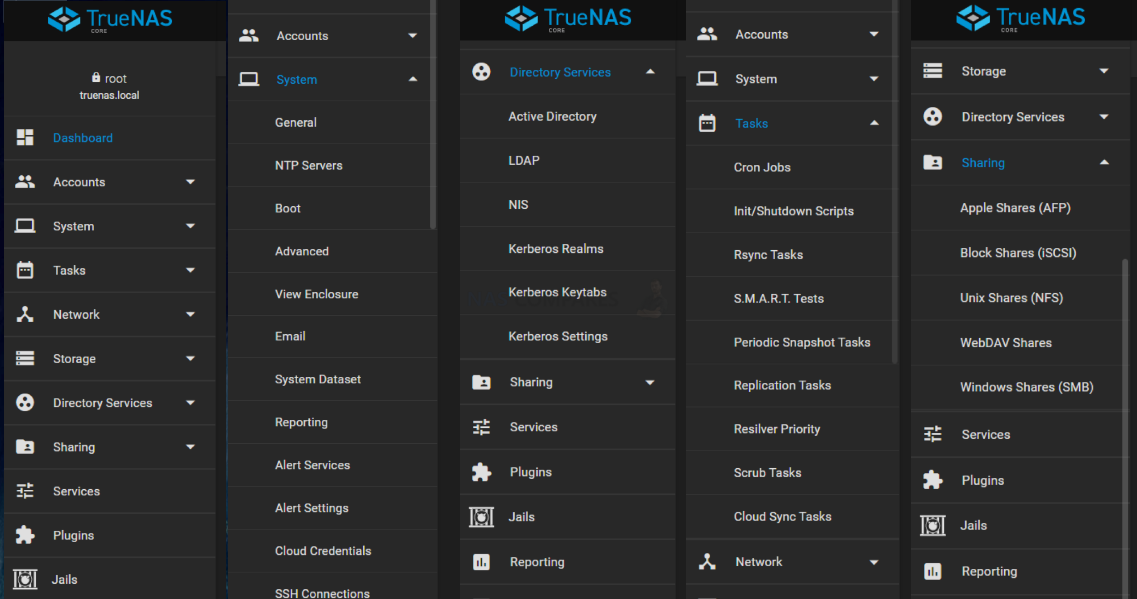Screen dimensions: 1137x599
Task: Click the Storage icon in the root-user panel
Action: [x=25, y=359]
